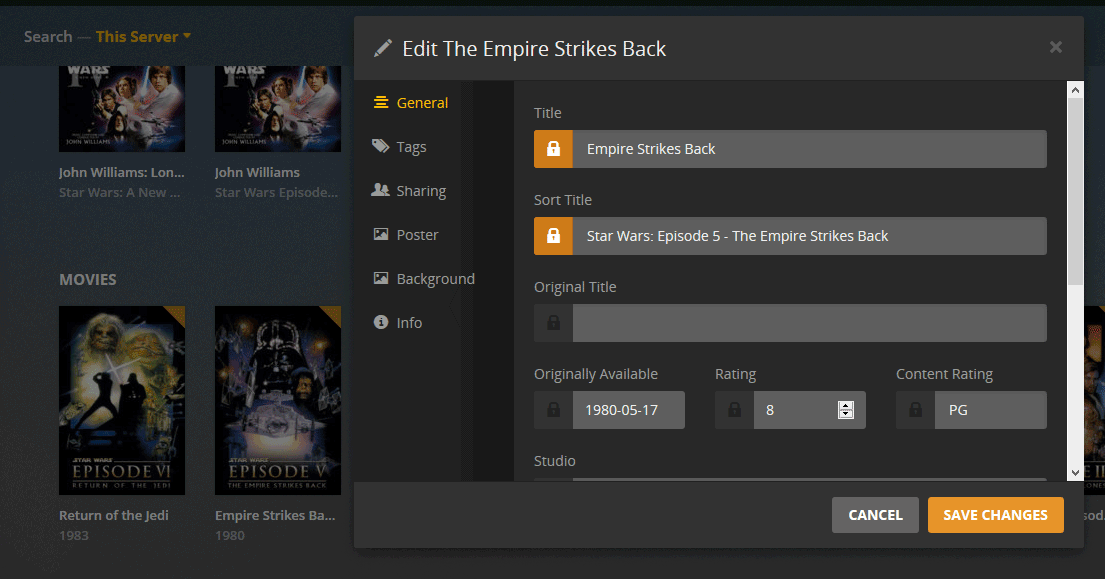Viewport: 1105px width, 579px height.
Task: Toggle the lock on the Original Title field
Action: tap(553, 323)
